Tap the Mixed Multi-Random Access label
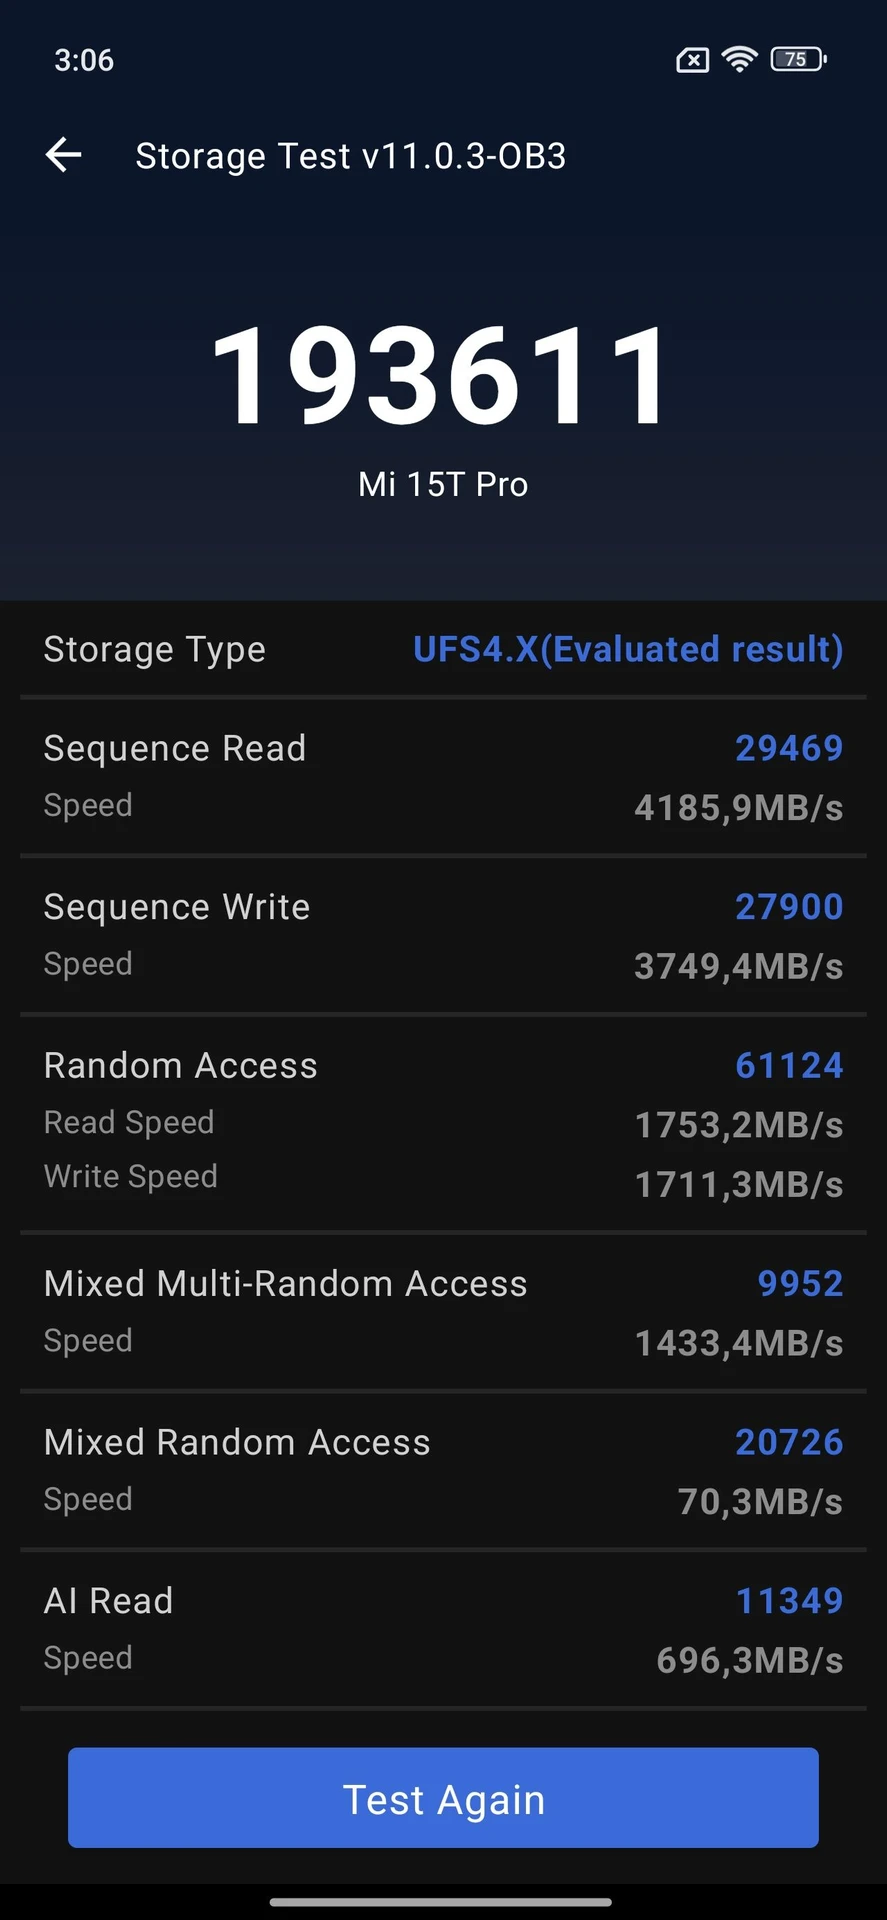Screen dimensions: 887x1920 (x=286, y=1284)
